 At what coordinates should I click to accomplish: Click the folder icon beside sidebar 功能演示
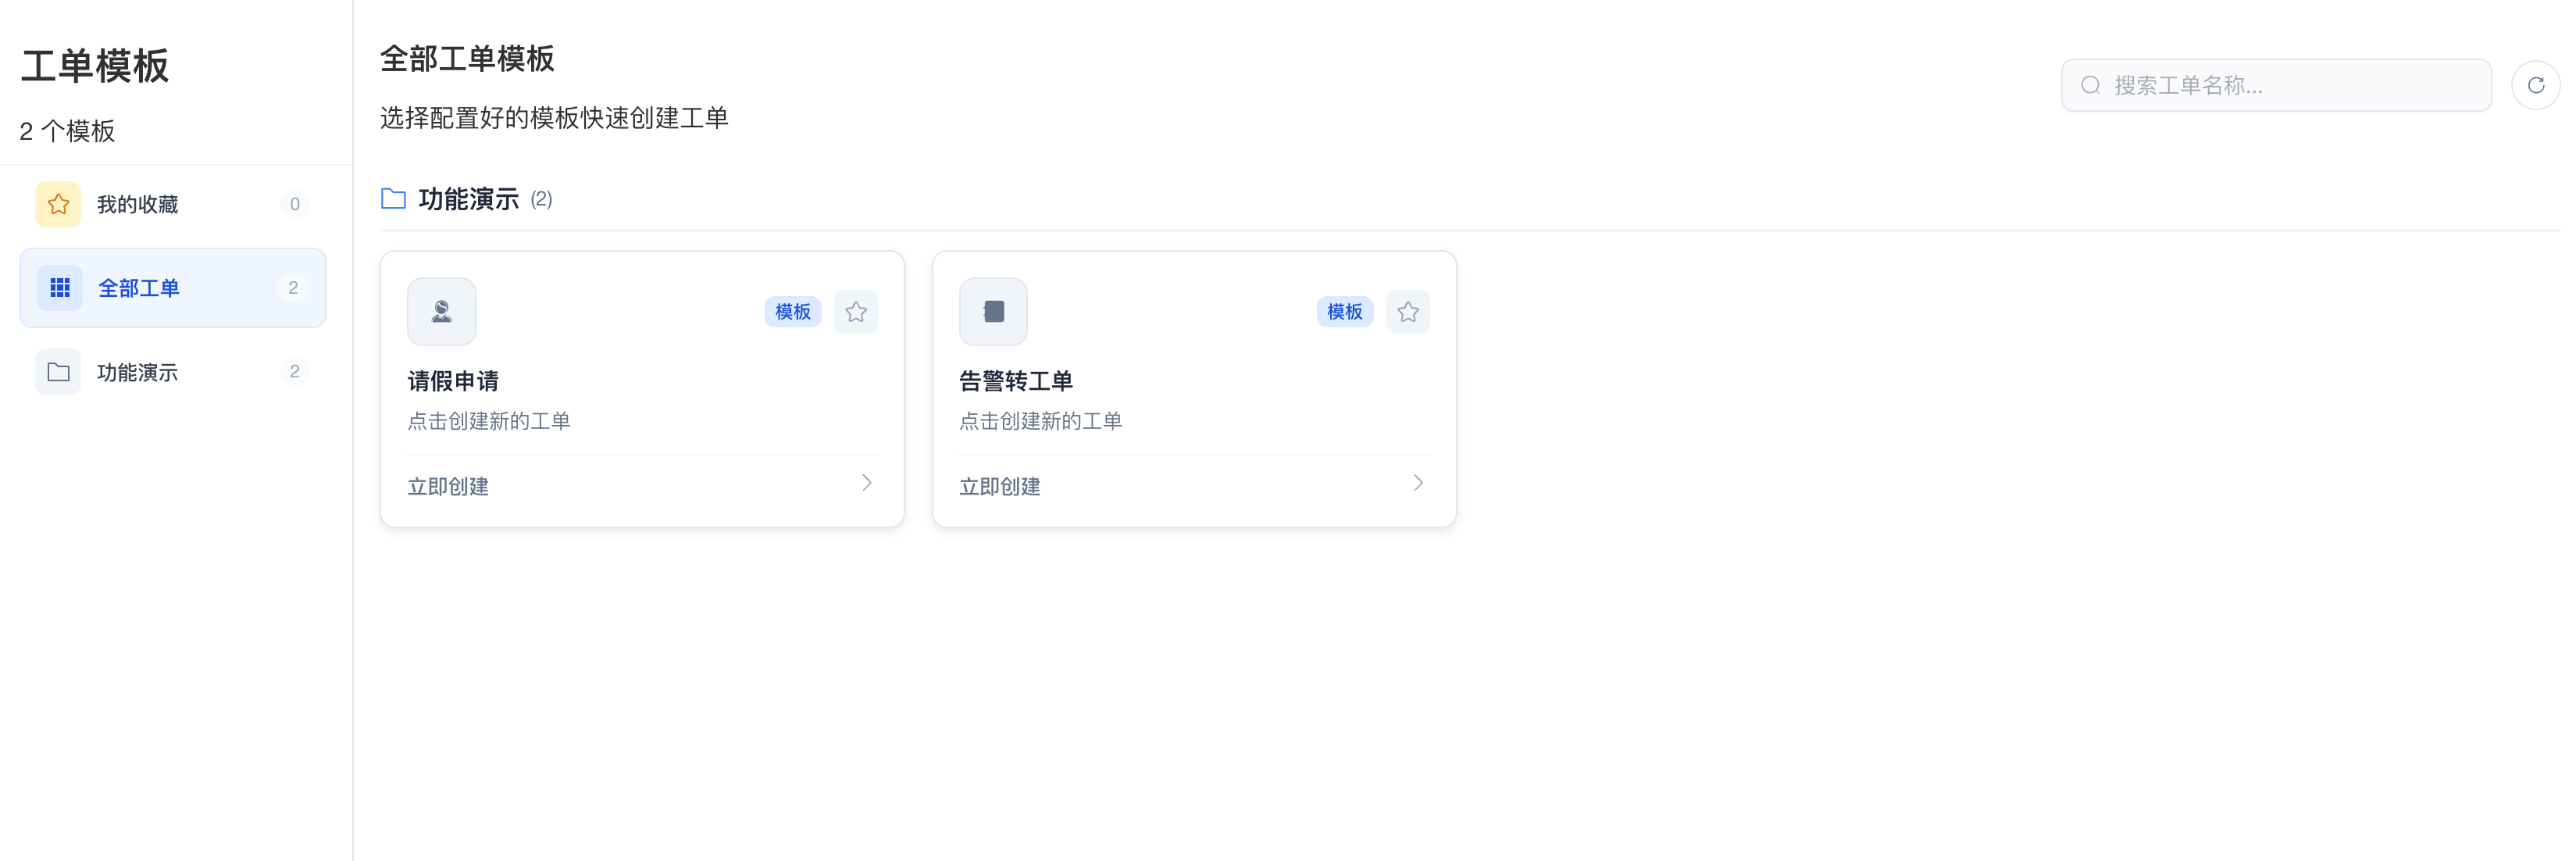[x=58, y=371]
